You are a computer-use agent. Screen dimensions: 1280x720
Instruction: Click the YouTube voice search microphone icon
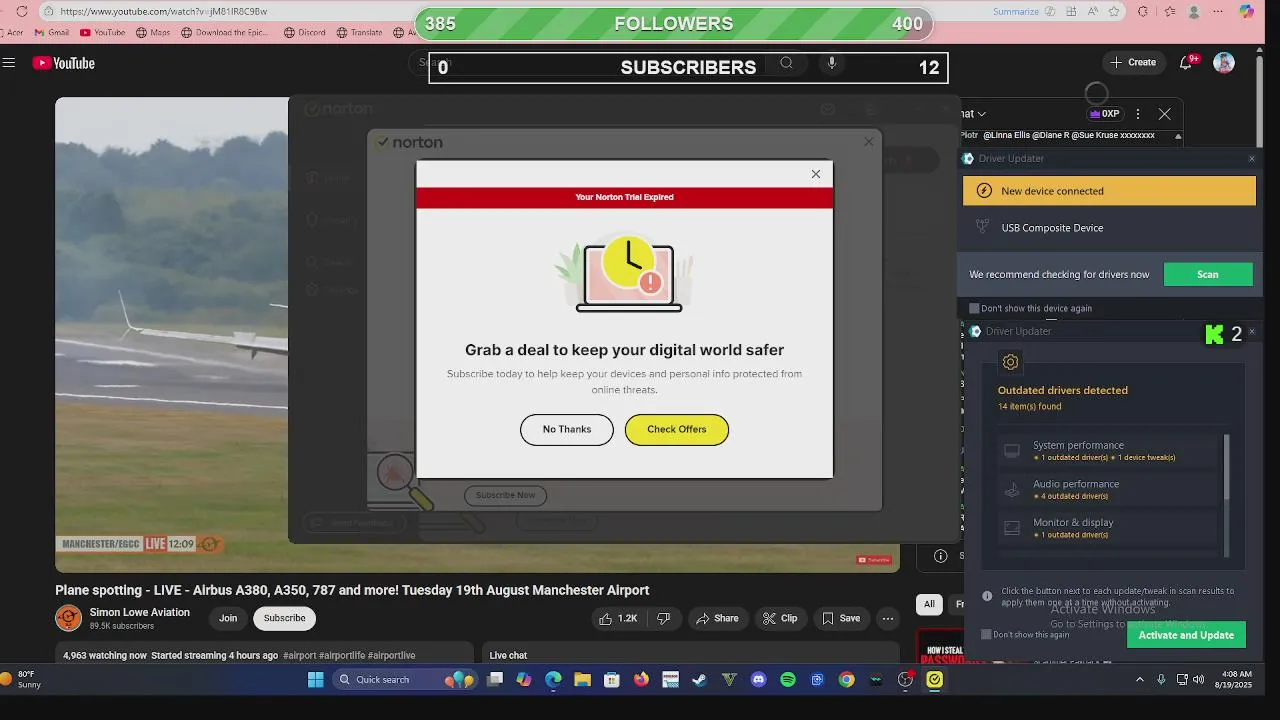click(x=831, y=63)
